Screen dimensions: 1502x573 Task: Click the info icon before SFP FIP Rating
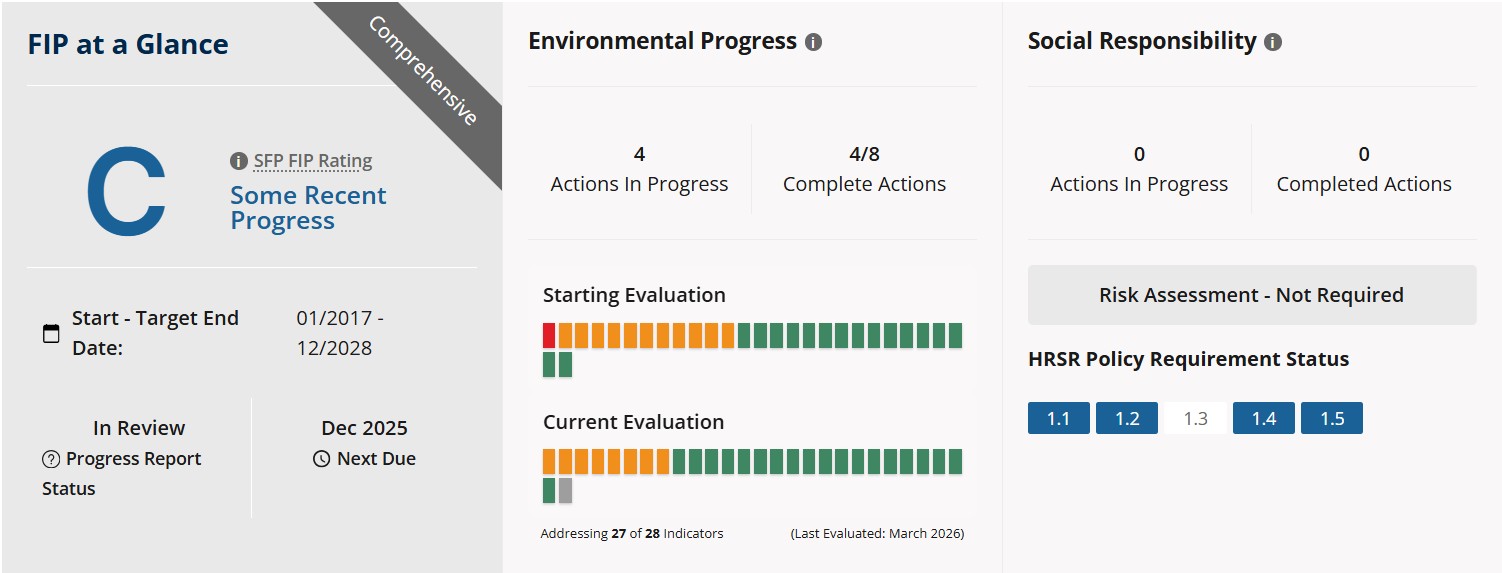tap(238, 161)
